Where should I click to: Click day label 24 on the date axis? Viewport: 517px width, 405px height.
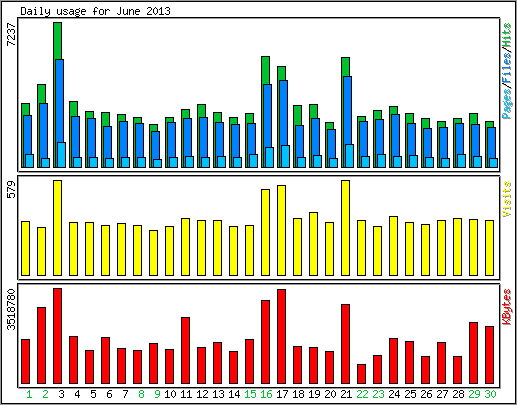(394, 394)
